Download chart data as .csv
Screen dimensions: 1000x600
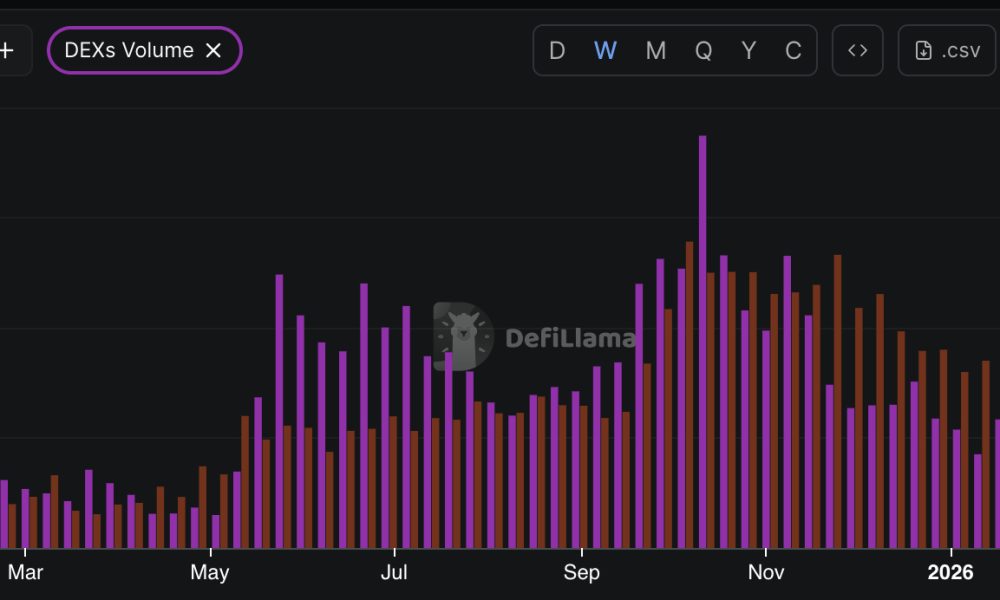(947, 50)
